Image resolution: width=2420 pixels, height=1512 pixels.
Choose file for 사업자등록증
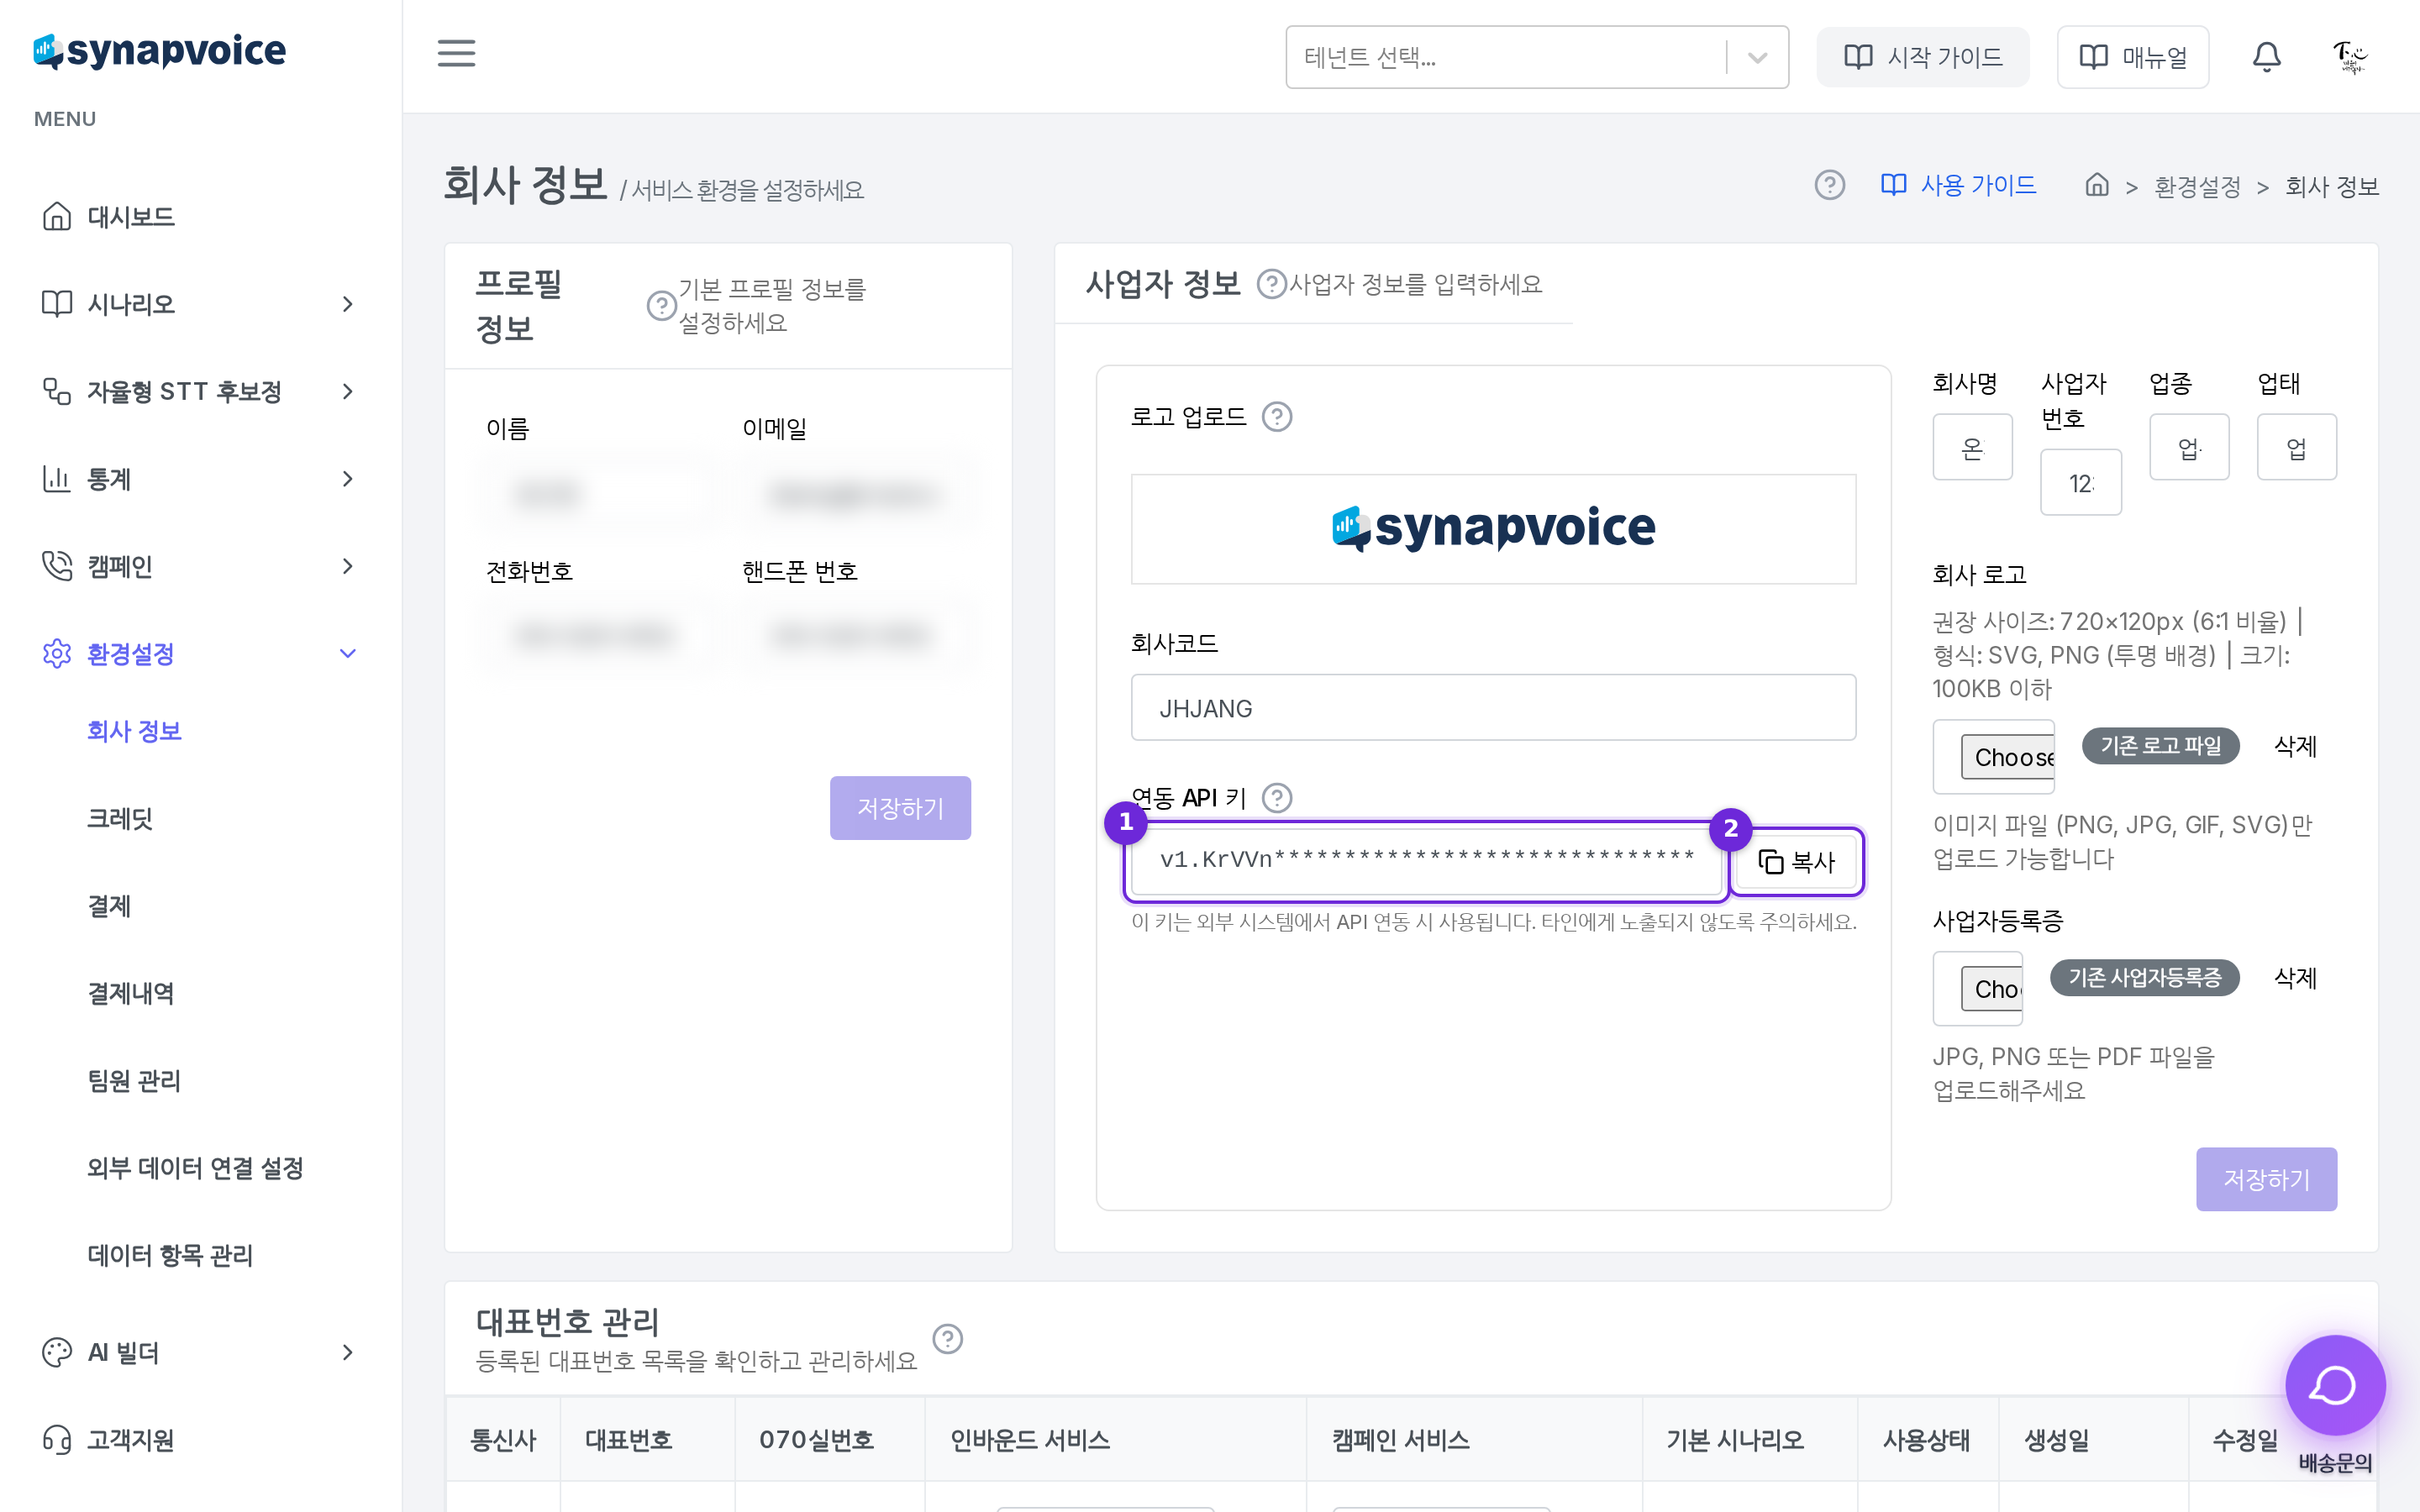(1977, 989)
